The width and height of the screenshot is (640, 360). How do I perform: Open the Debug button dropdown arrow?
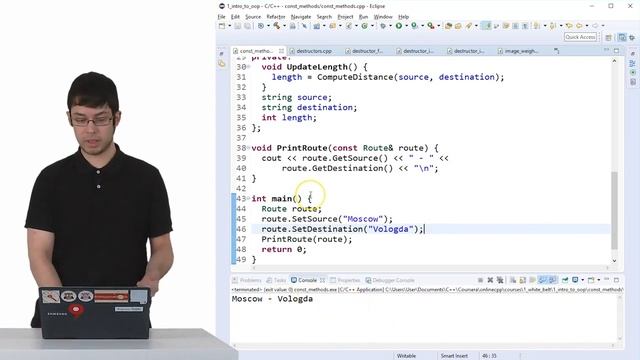391,26
